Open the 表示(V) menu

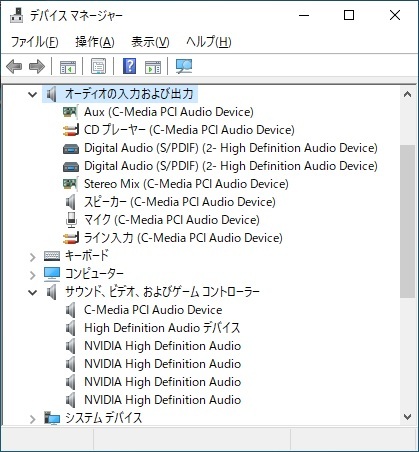(150, 42)
